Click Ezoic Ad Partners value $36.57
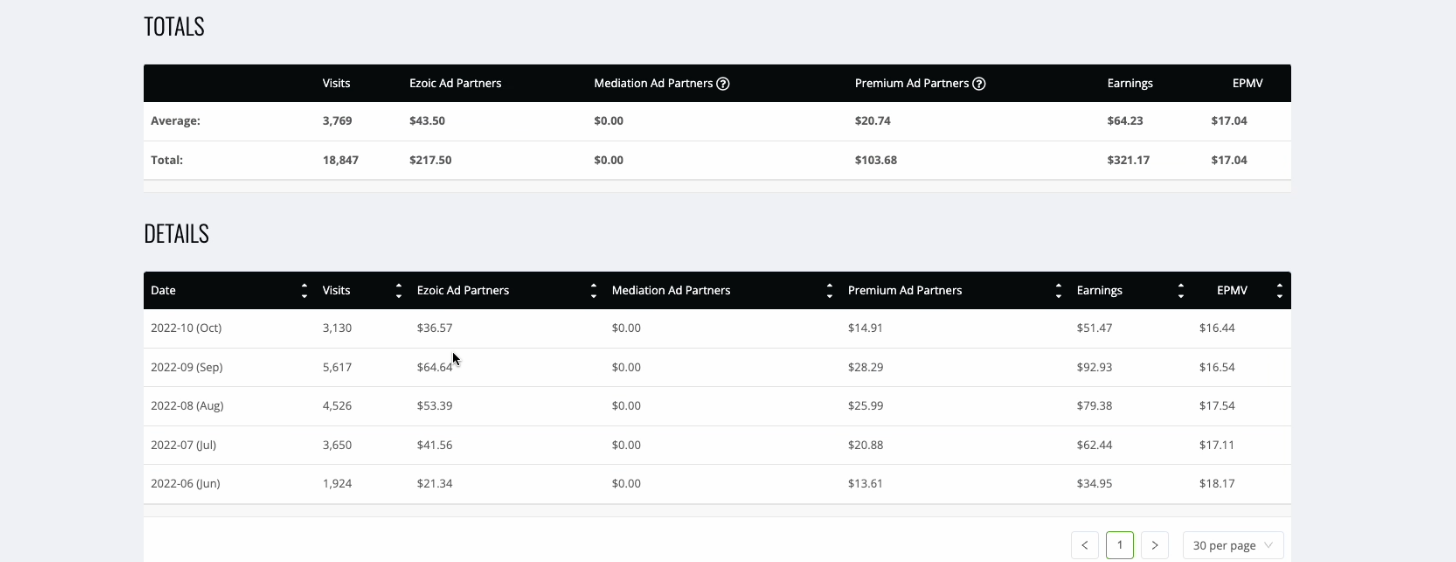The width and height of the screenshot is (1456, 562). coord(435,328)
